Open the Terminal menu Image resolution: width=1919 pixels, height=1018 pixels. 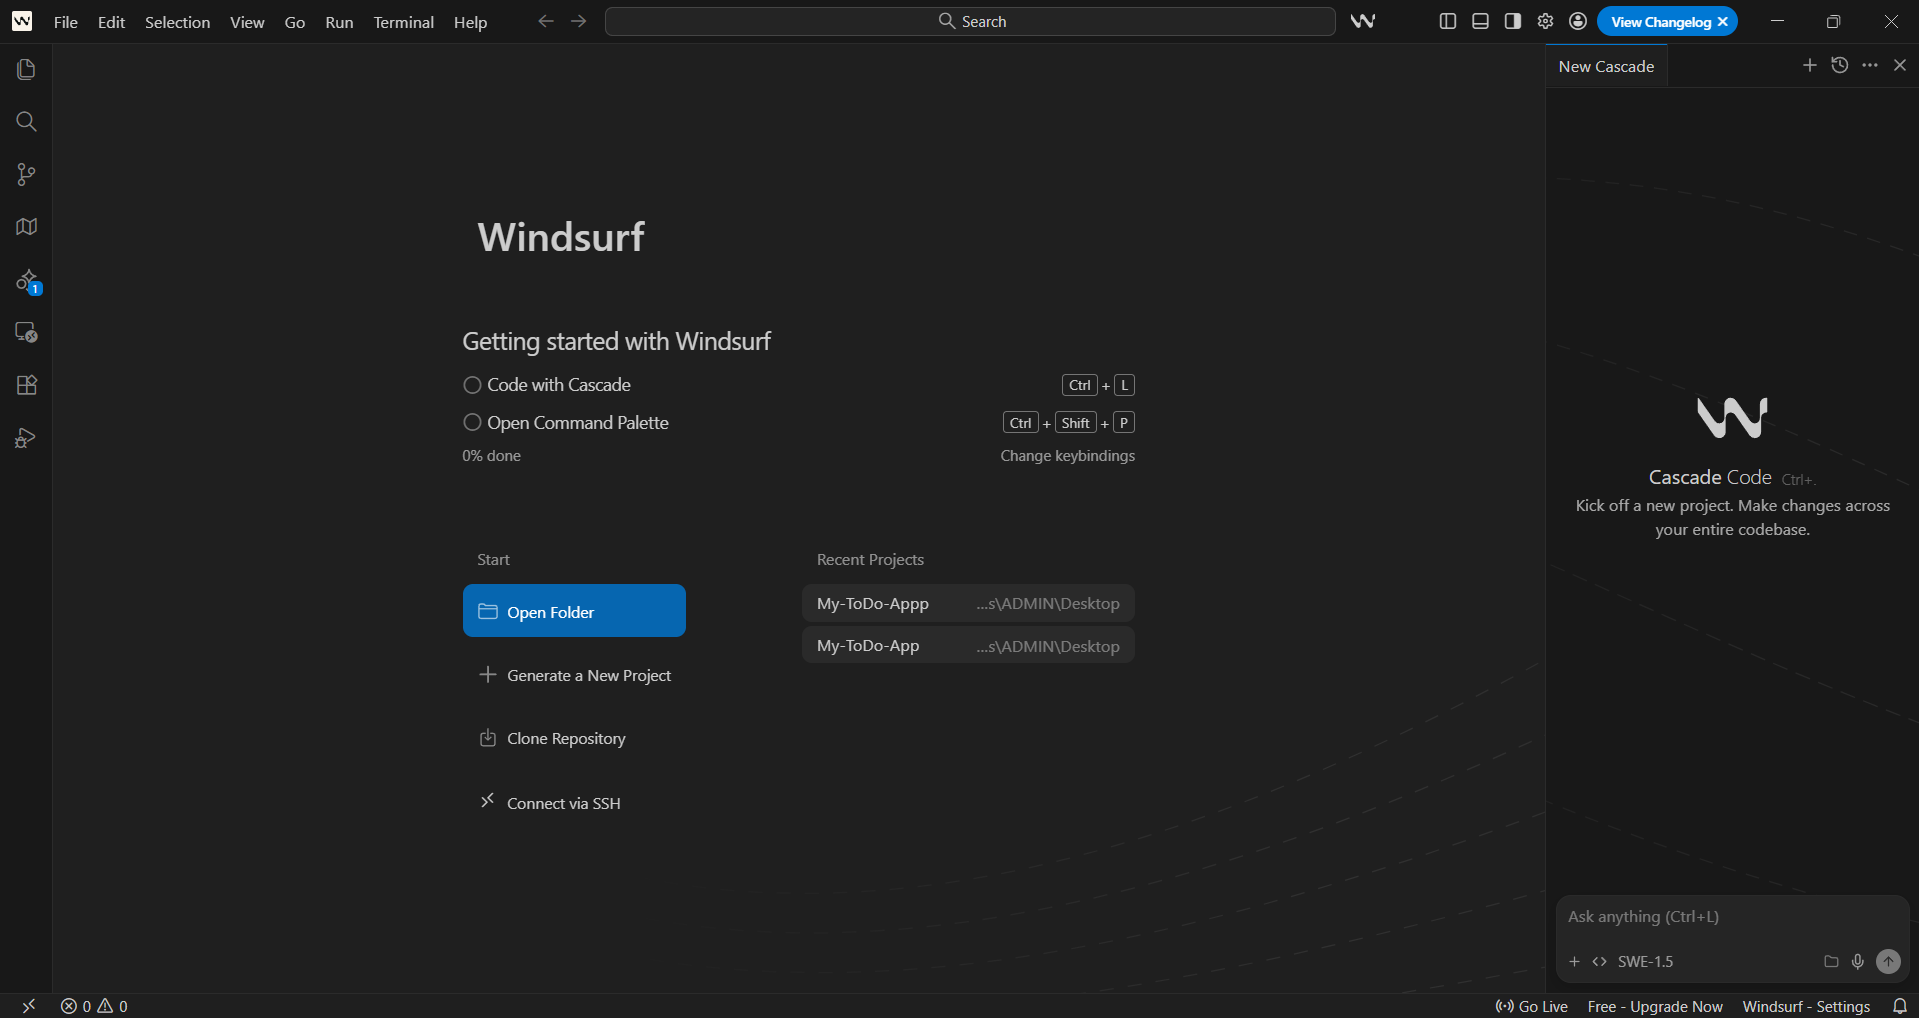pyautogui.click(x=403, y=22)
